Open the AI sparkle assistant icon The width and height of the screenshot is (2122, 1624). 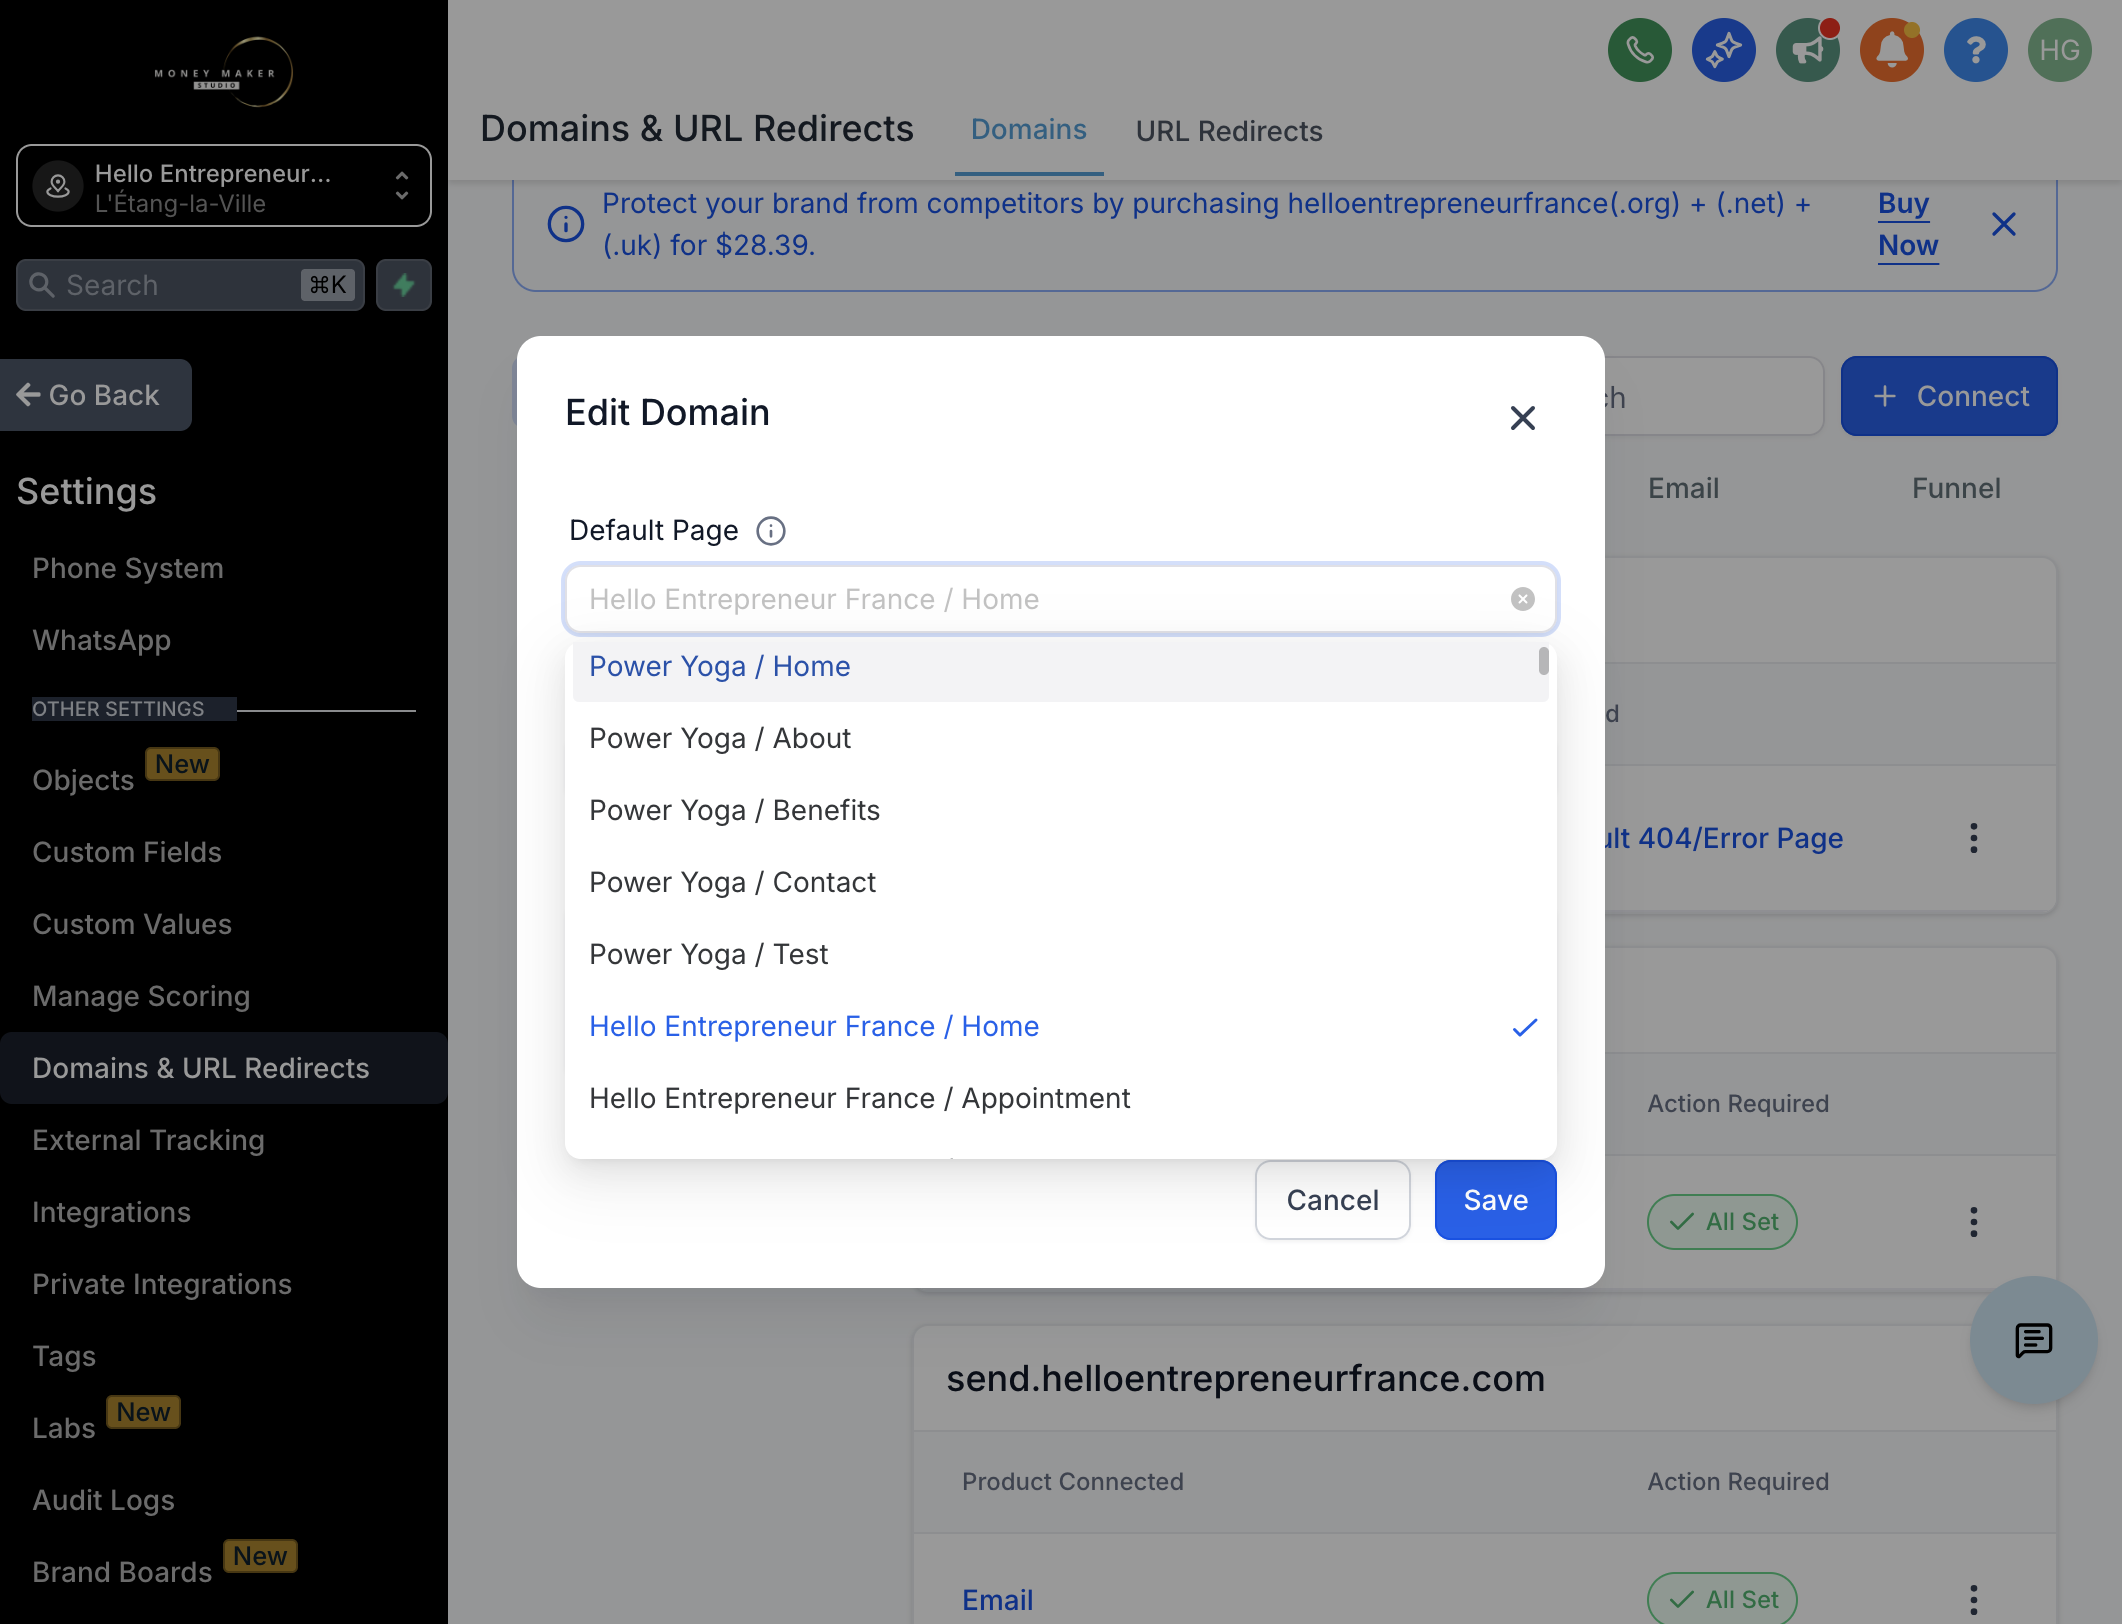pos(1723,50)
